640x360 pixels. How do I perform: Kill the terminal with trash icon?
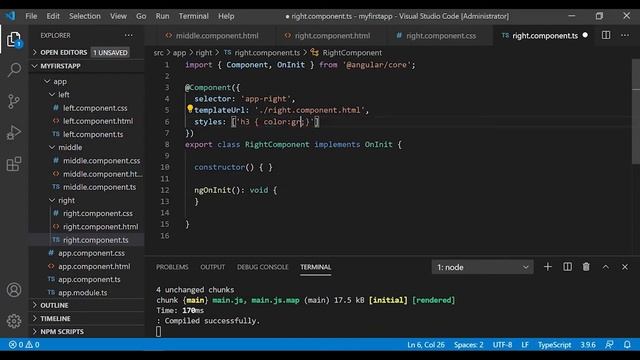click(586, 267)
